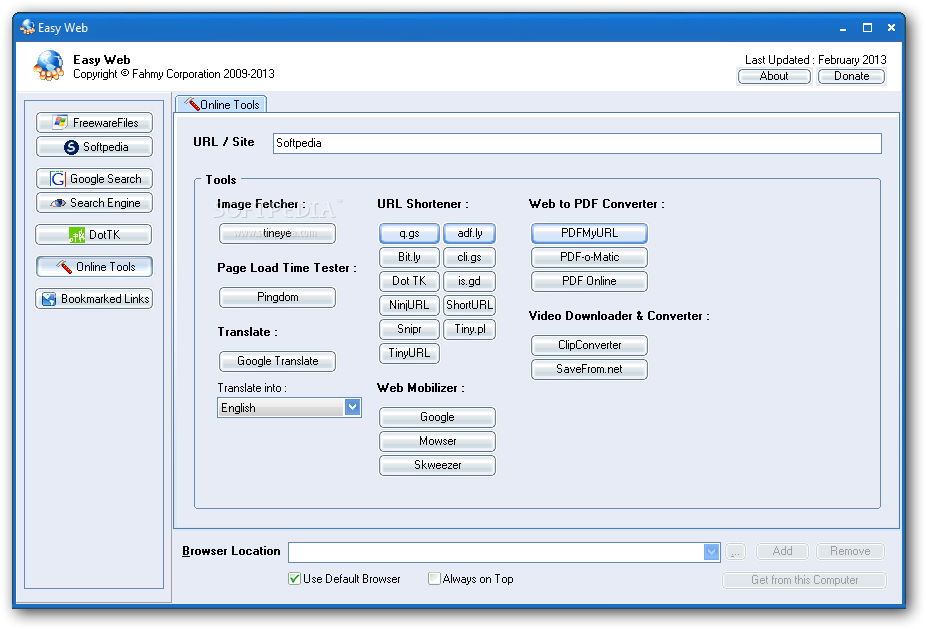Shorten URL with cli.gs
This screenshot has height=629, width=926.
point(469,257)
